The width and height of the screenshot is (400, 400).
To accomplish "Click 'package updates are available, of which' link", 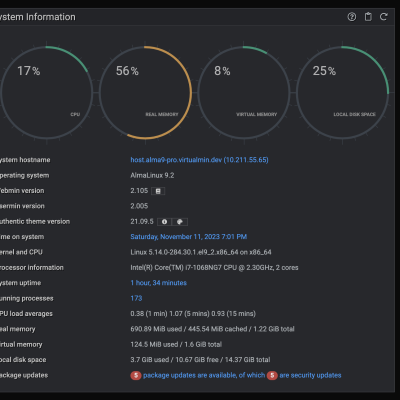I will 204,375.
